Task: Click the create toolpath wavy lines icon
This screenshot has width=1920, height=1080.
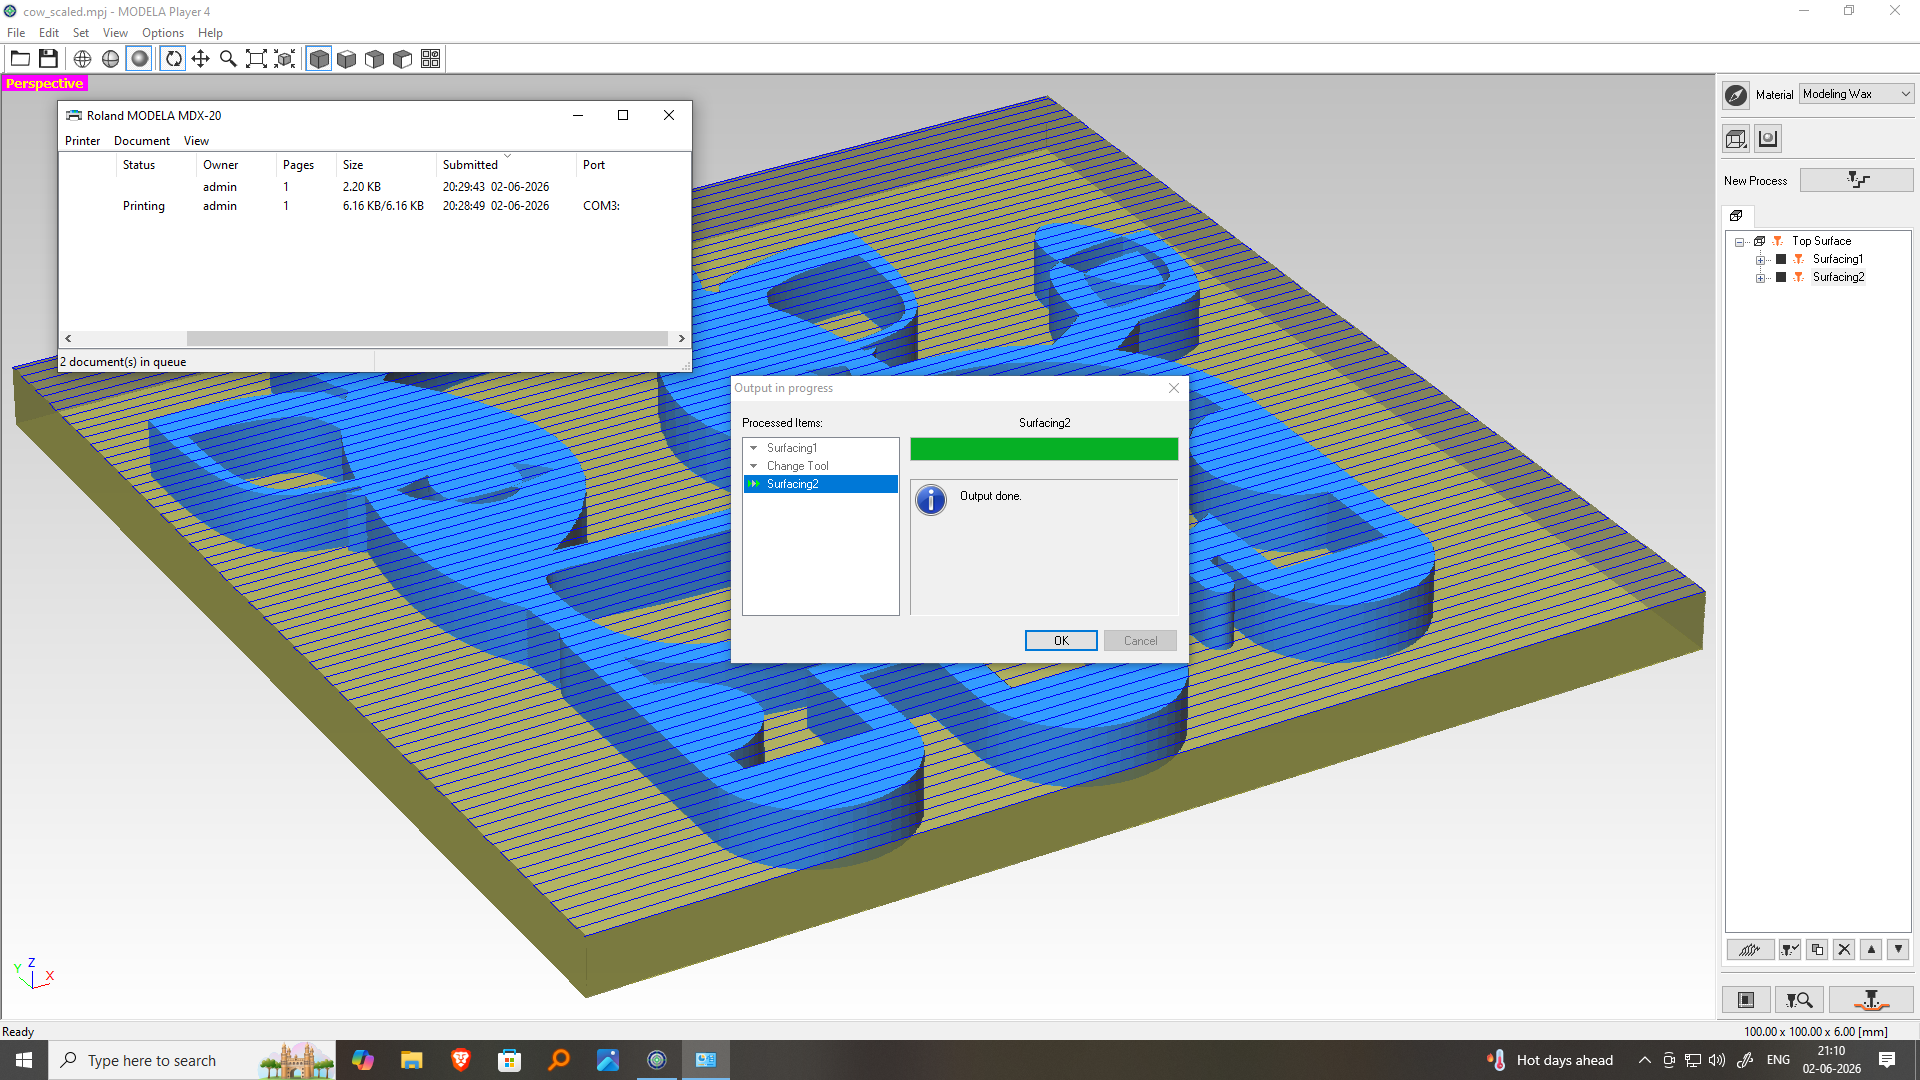Action: (1750, 950)
